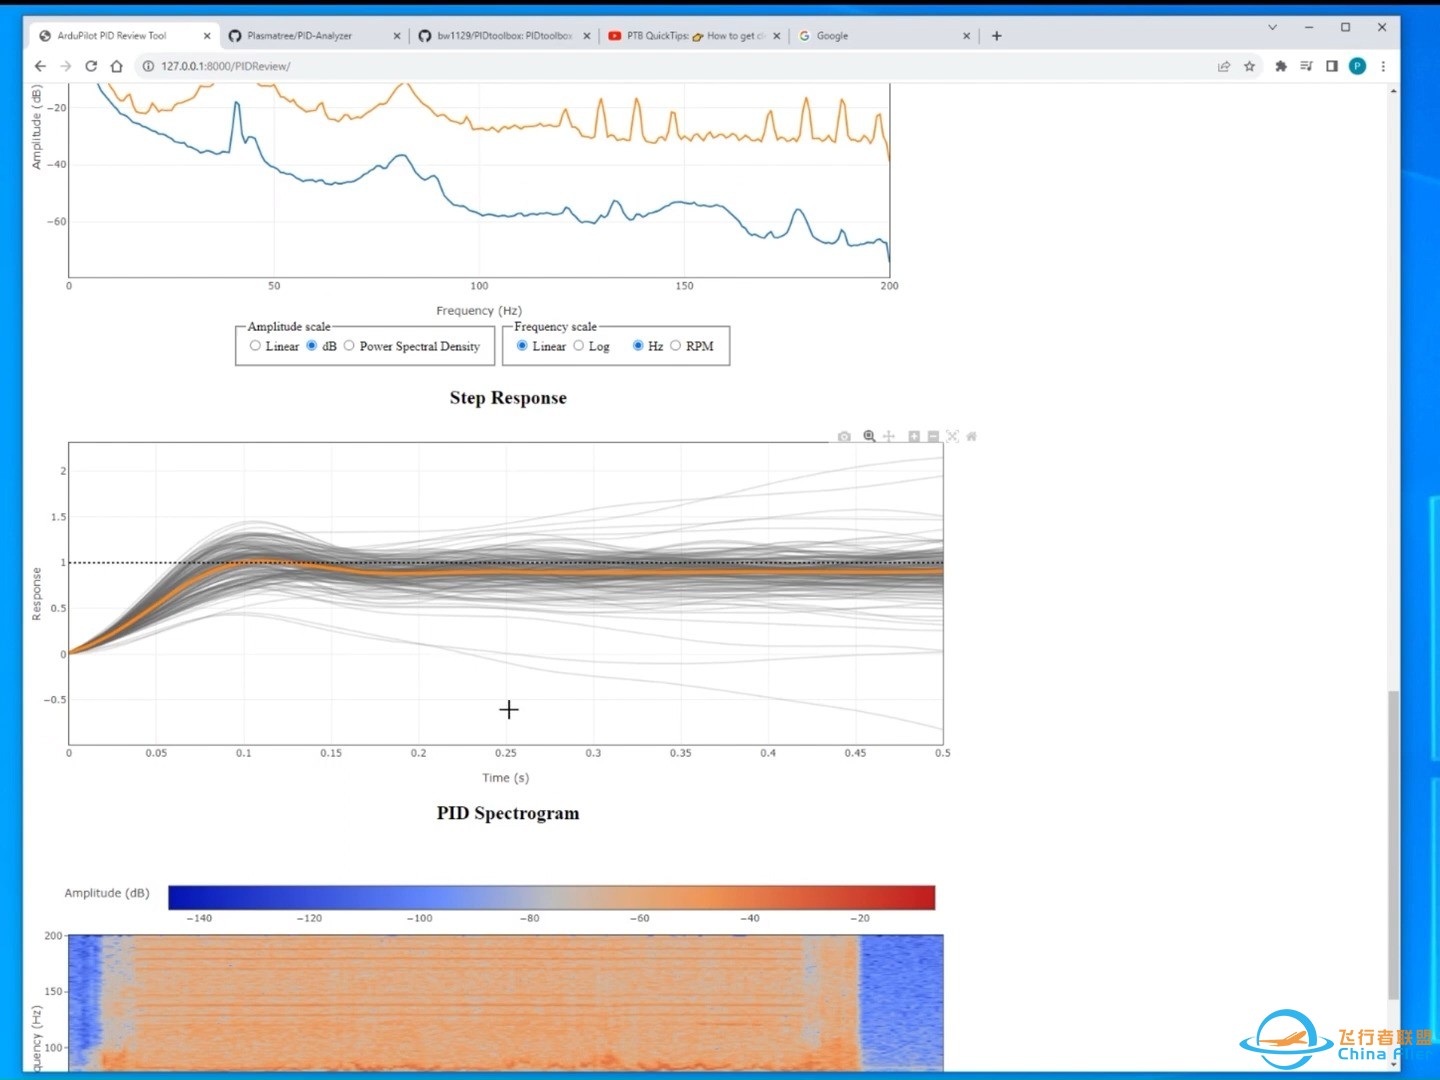Open the Chrome three-dot menu
1440x1080 pixels.
(x=1383, y=66)
